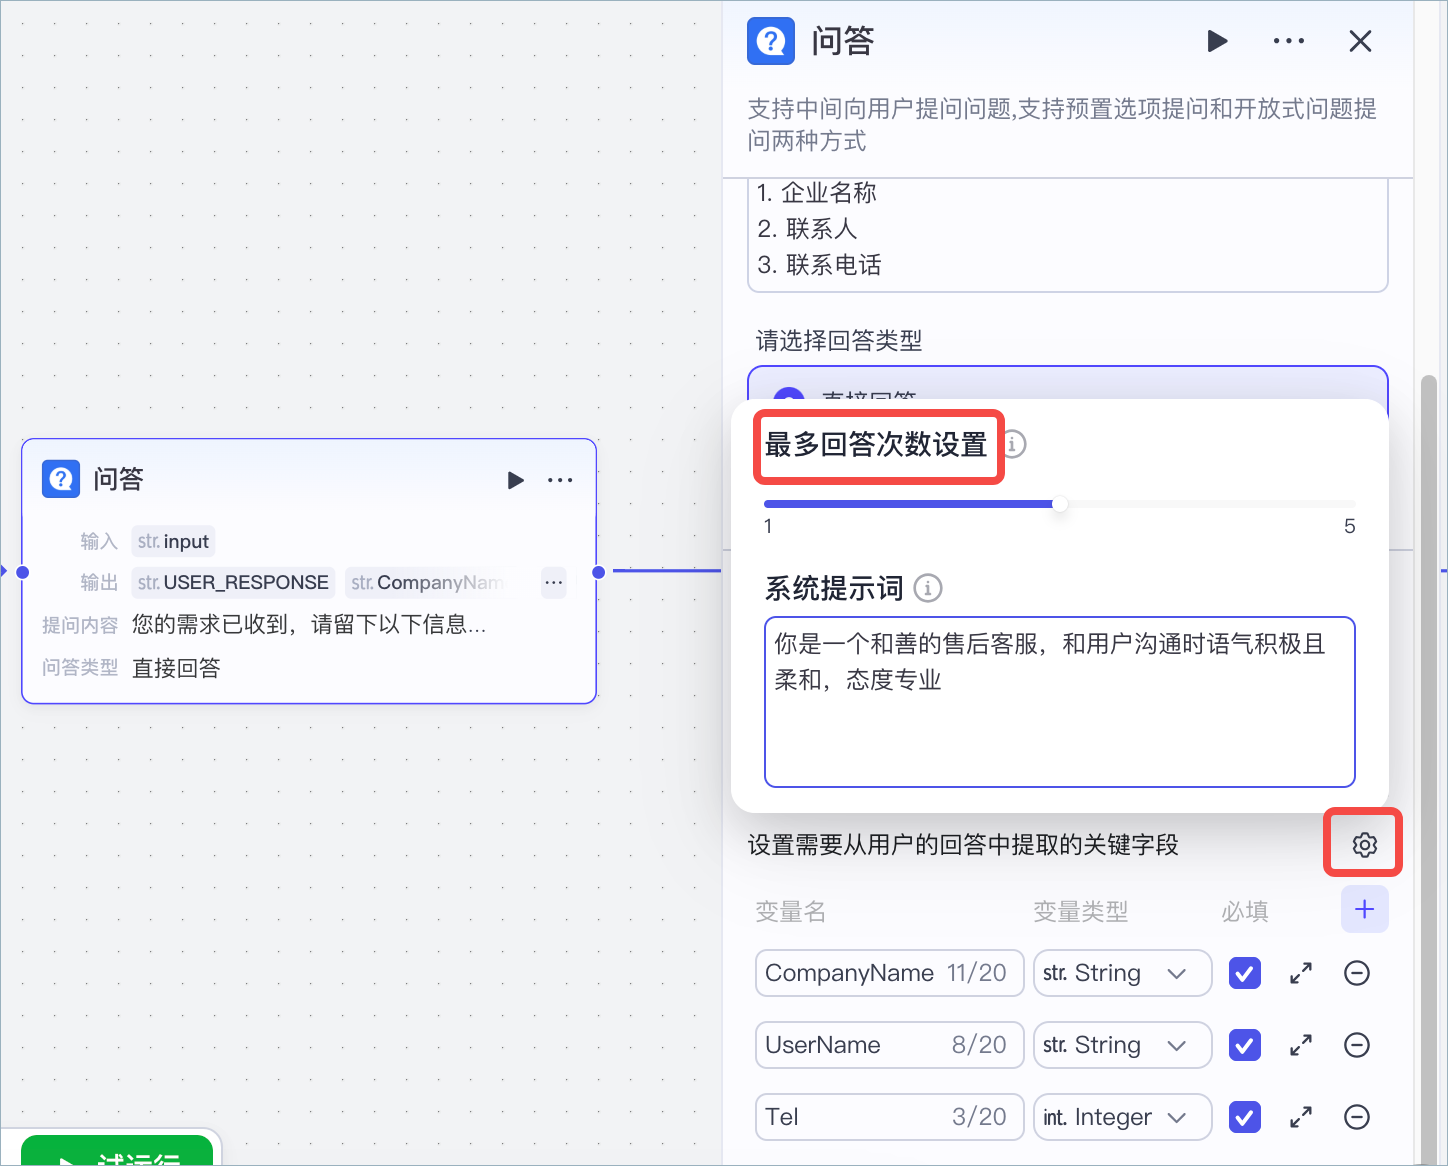Open the panel's three-dot more menu
The image size is (1448, 1166).
(1288, 41)
